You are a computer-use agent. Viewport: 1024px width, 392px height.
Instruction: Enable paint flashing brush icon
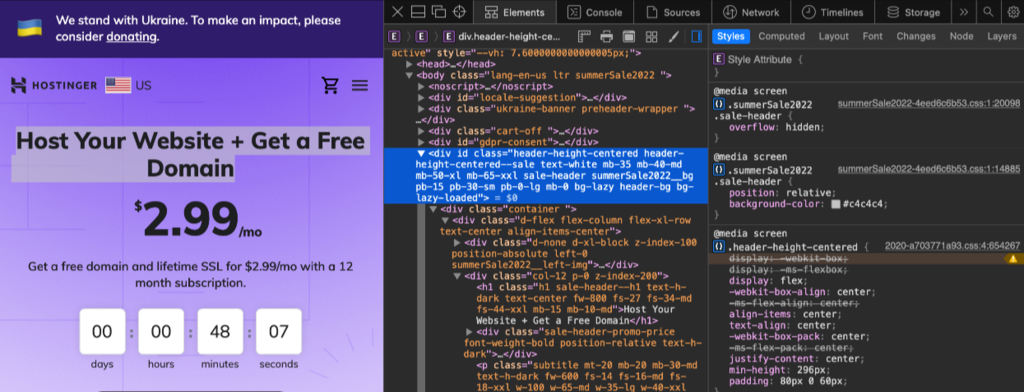pos(674,36)
